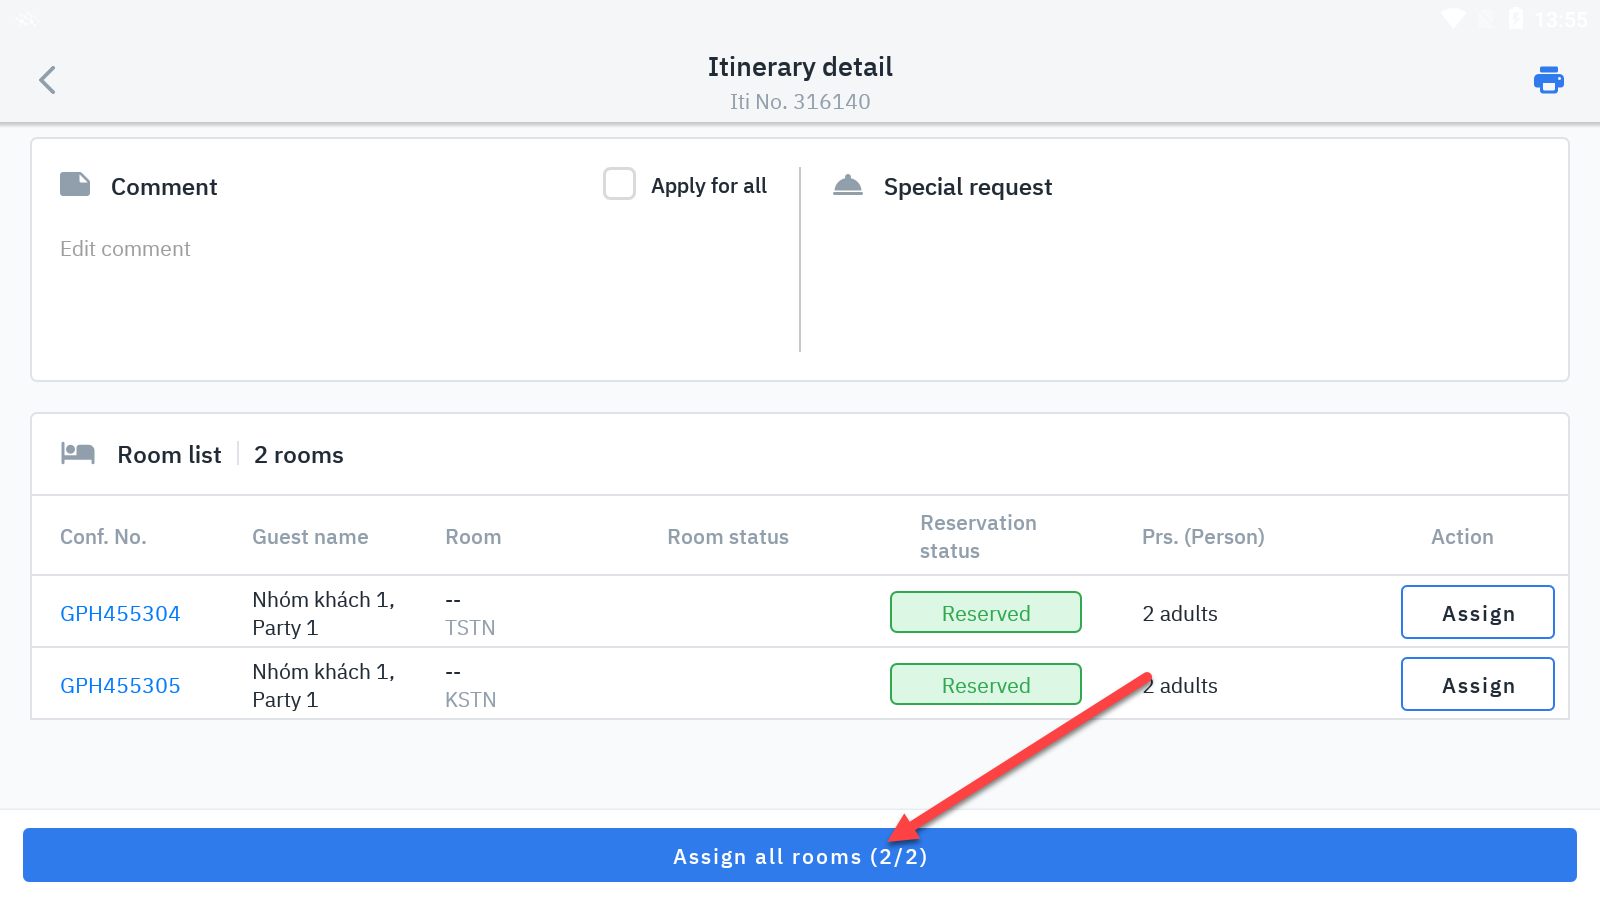Click Reserved status badge for GPH455304
Screen dimensions: 1600x900
coord(985,612)
